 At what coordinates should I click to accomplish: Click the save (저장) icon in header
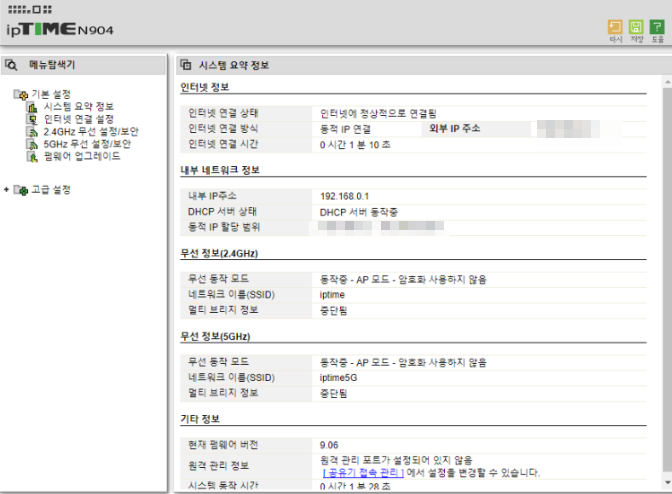(636, 27)
